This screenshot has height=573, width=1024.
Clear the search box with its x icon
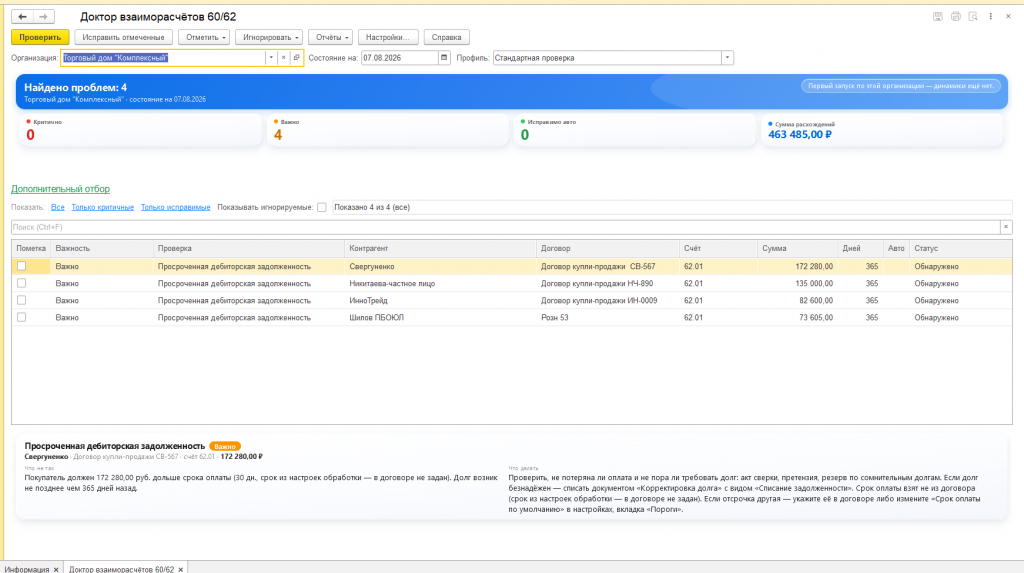(1006, 227)
